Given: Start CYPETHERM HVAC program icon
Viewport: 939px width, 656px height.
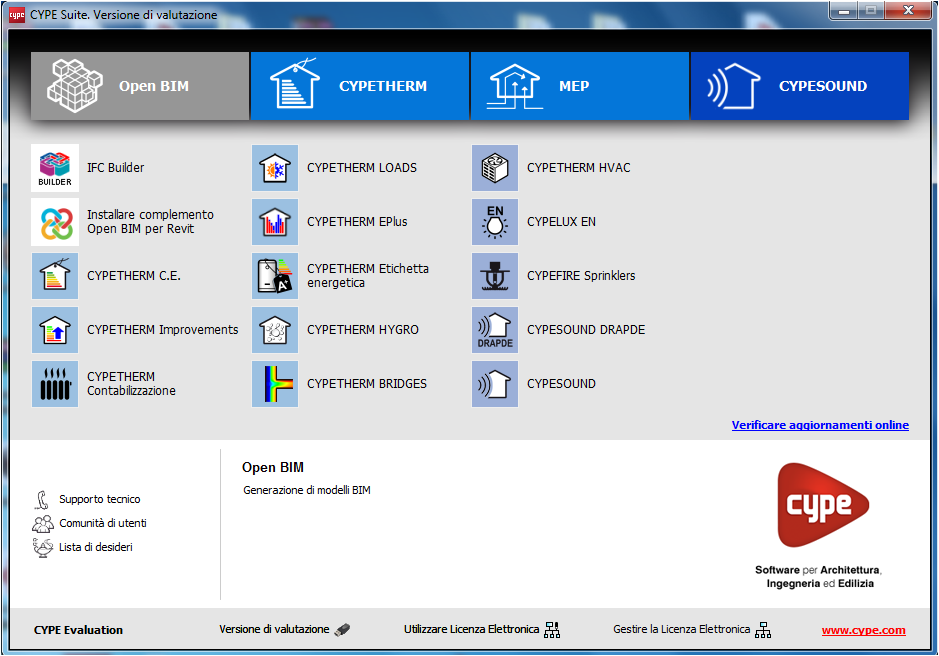Looking at the screenshot, I should click(495, 168).
